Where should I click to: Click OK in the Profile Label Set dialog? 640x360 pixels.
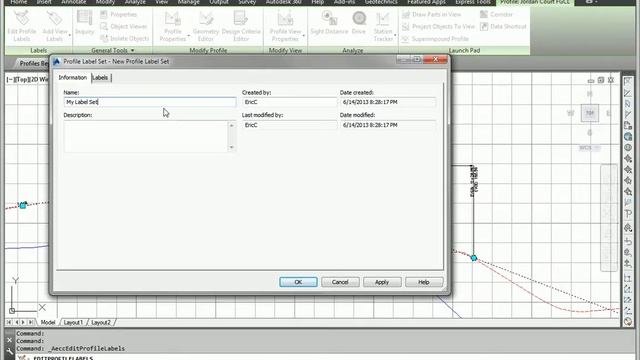[298, 282]
